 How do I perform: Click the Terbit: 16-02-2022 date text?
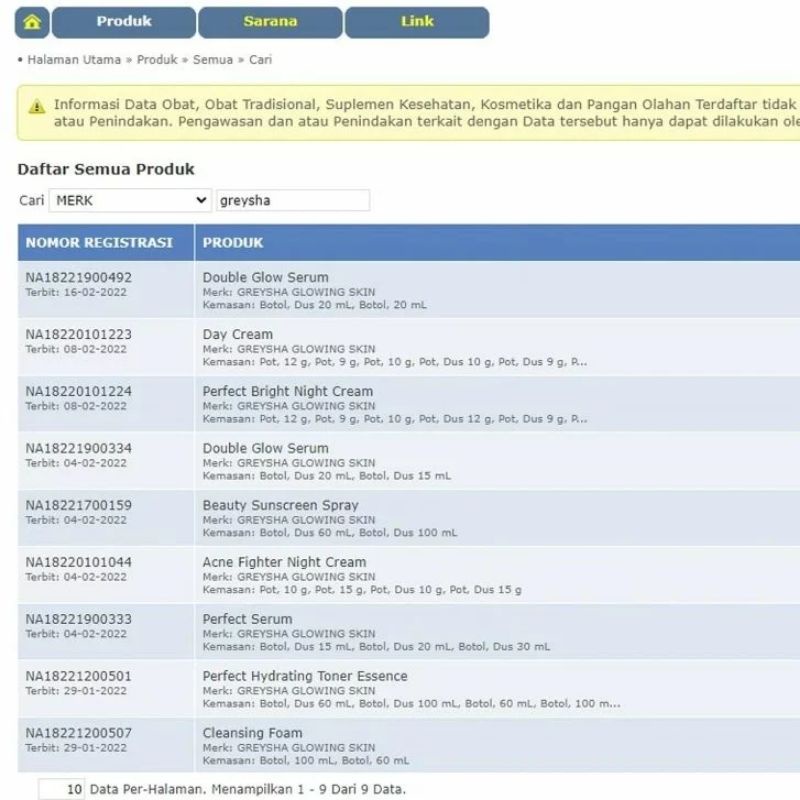[x=76, y=292]
